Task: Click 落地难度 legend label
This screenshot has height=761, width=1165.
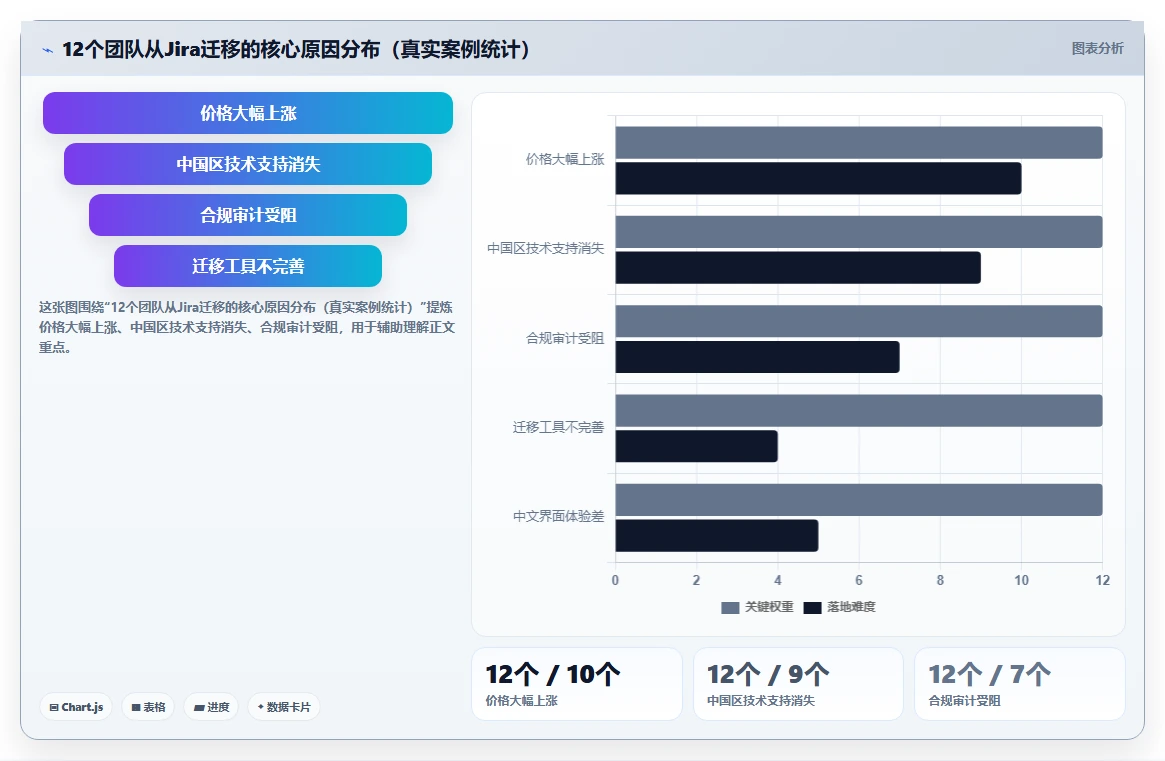Action: 851,607
